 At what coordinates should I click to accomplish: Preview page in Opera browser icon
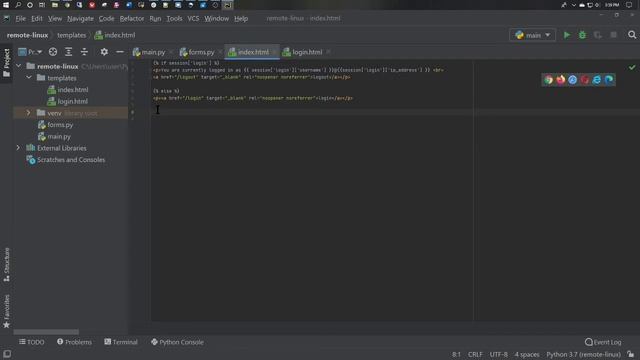click(584, 80)
